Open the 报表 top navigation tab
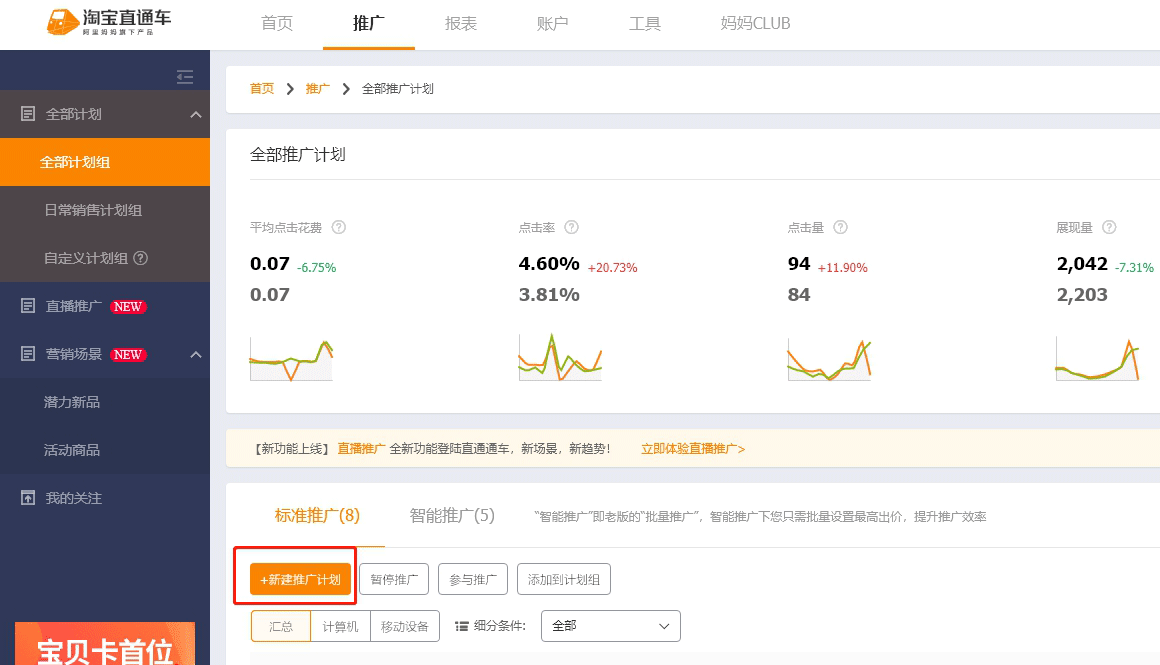The width and height of the screenshot is (1160, 665). 460,23
